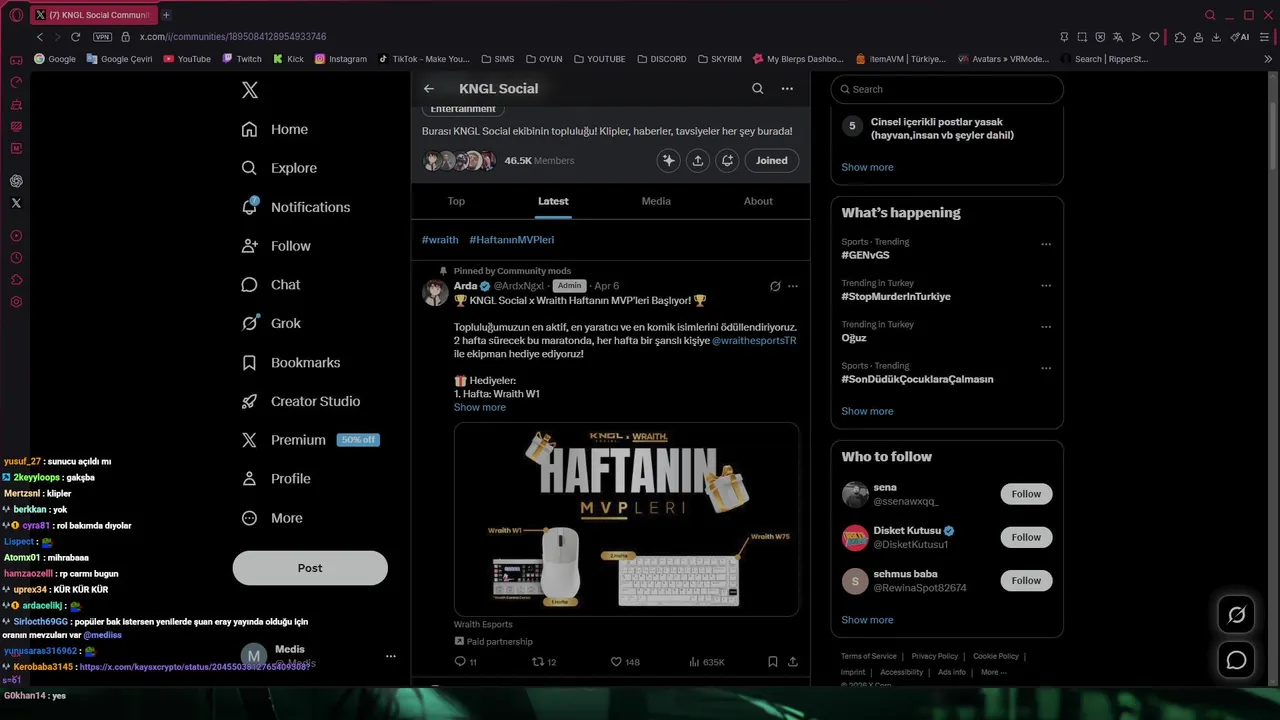Open options for the Oğuz trend

click(1046, 326)
